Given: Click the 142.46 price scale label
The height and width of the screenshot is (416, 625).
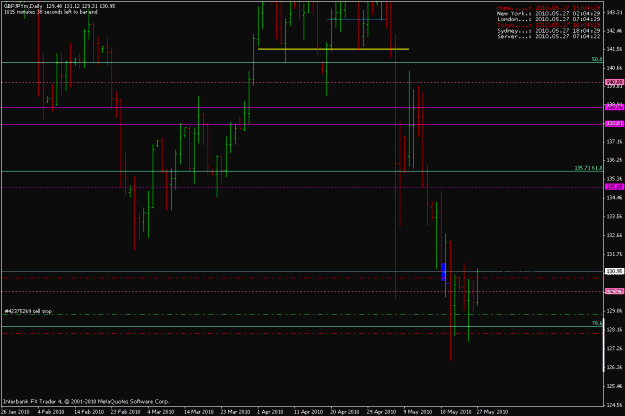Looking at the screenshot, I should 614,31.
